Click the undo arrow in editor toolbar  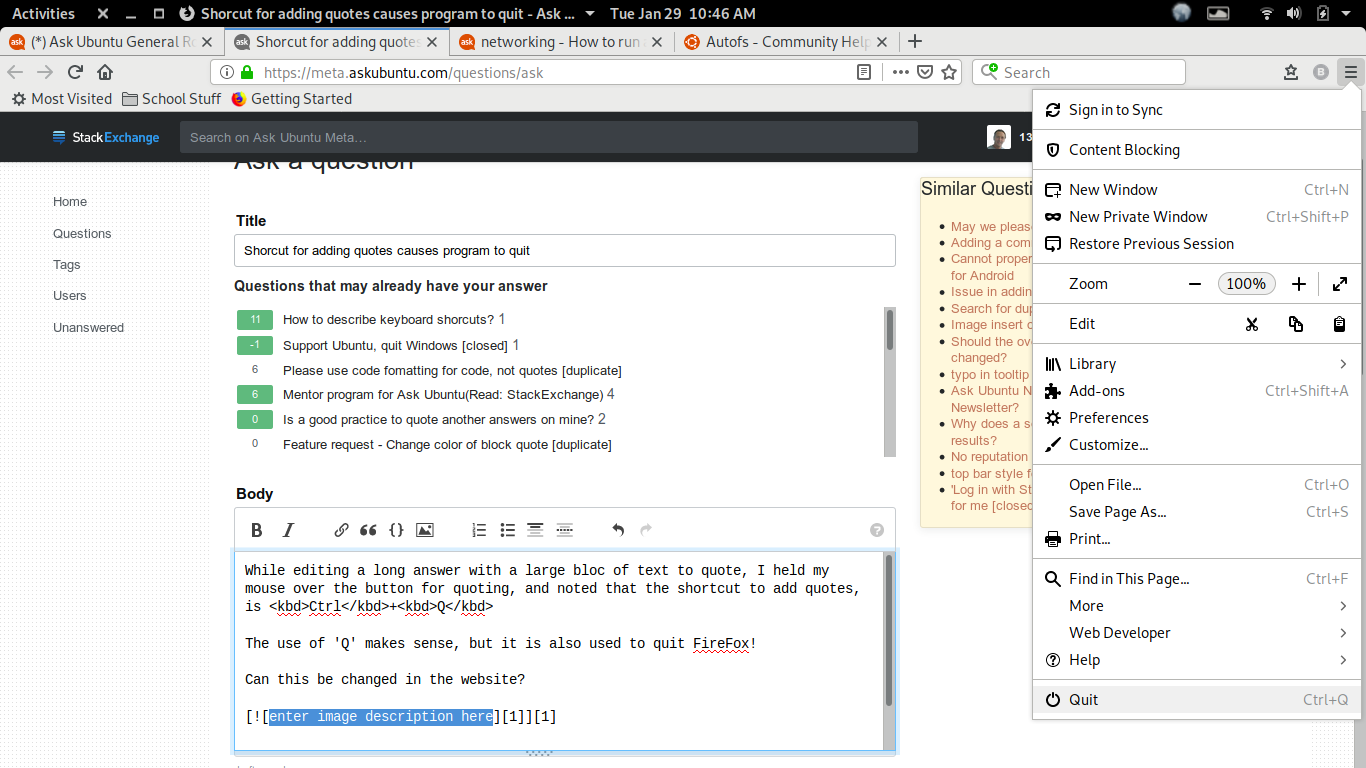pyautogui.click(x=618, y=530)
